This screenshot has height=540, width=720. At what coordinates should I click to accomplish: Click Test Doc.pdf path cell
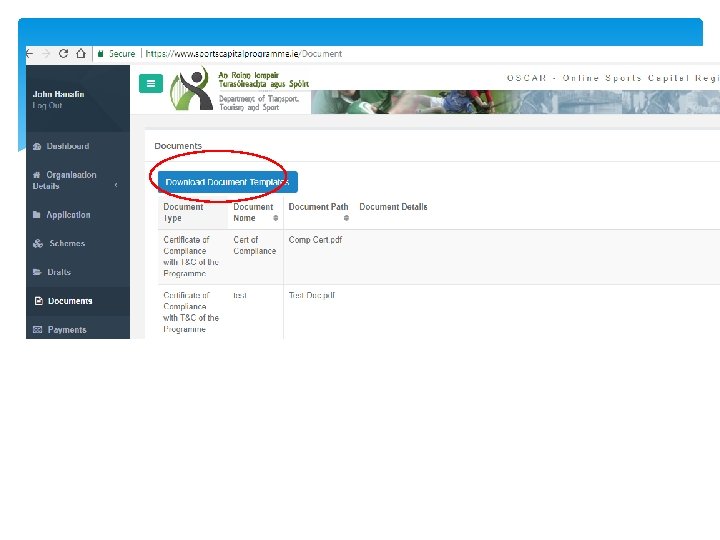pyautogui.click(x=312, y=295)
